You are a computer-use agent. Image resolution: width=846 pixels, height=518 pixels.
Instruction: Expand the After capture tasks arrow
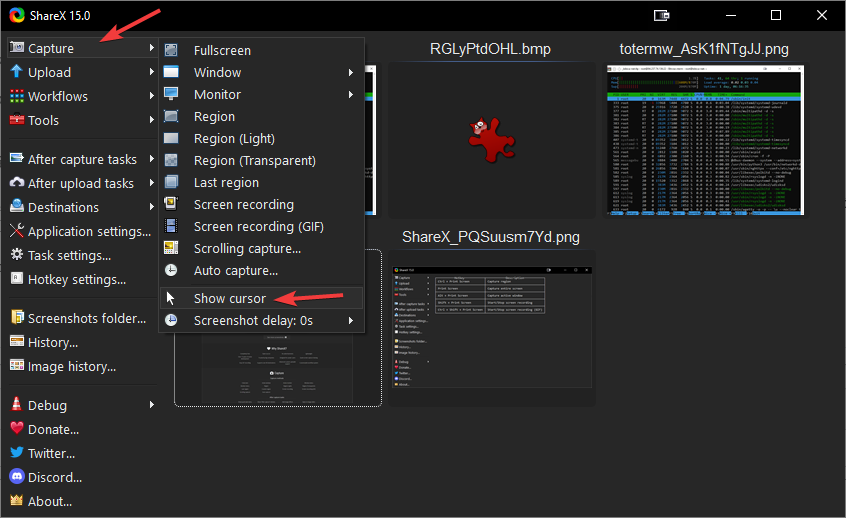(152, 159)
